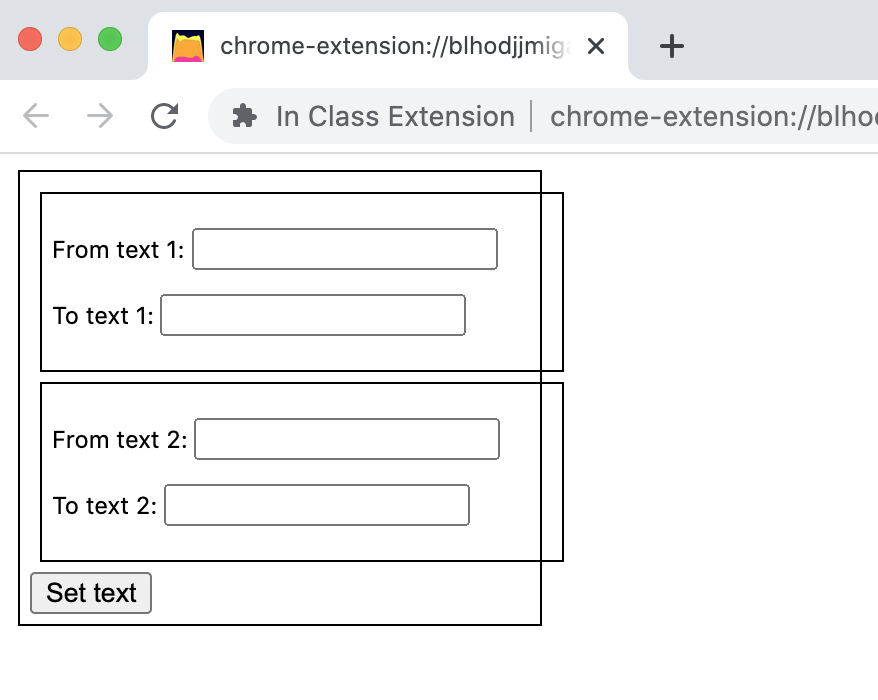Click the In Class Extension label
The height and width of the screenshot is (700, 878).
click(395, 117)
